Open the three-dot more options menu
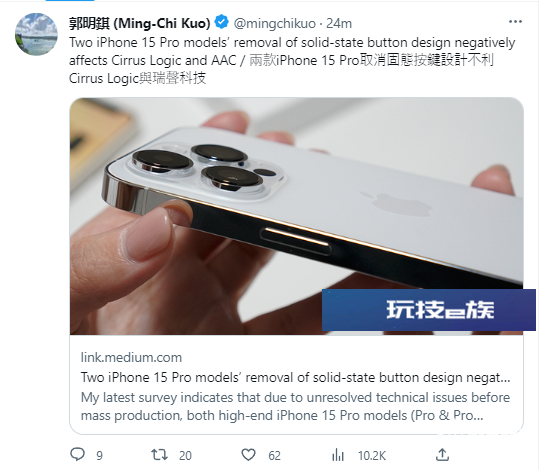Screen dimensions: 539x470 click(x=515, y=22)
